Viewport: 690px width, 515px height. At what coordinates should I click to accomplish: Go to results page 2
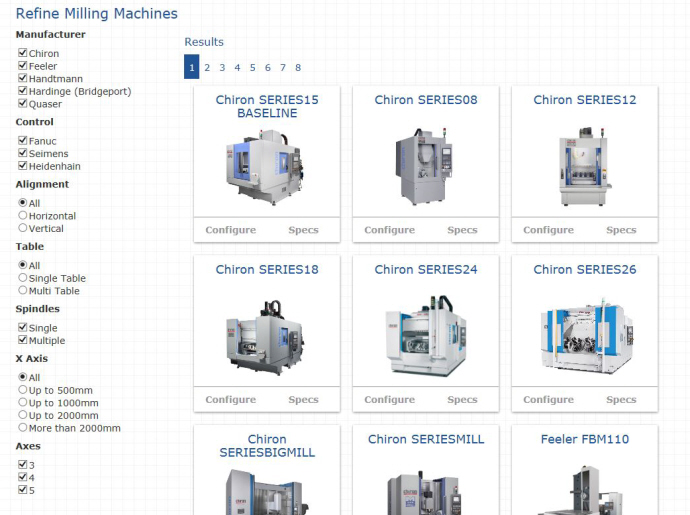(207, 67)
